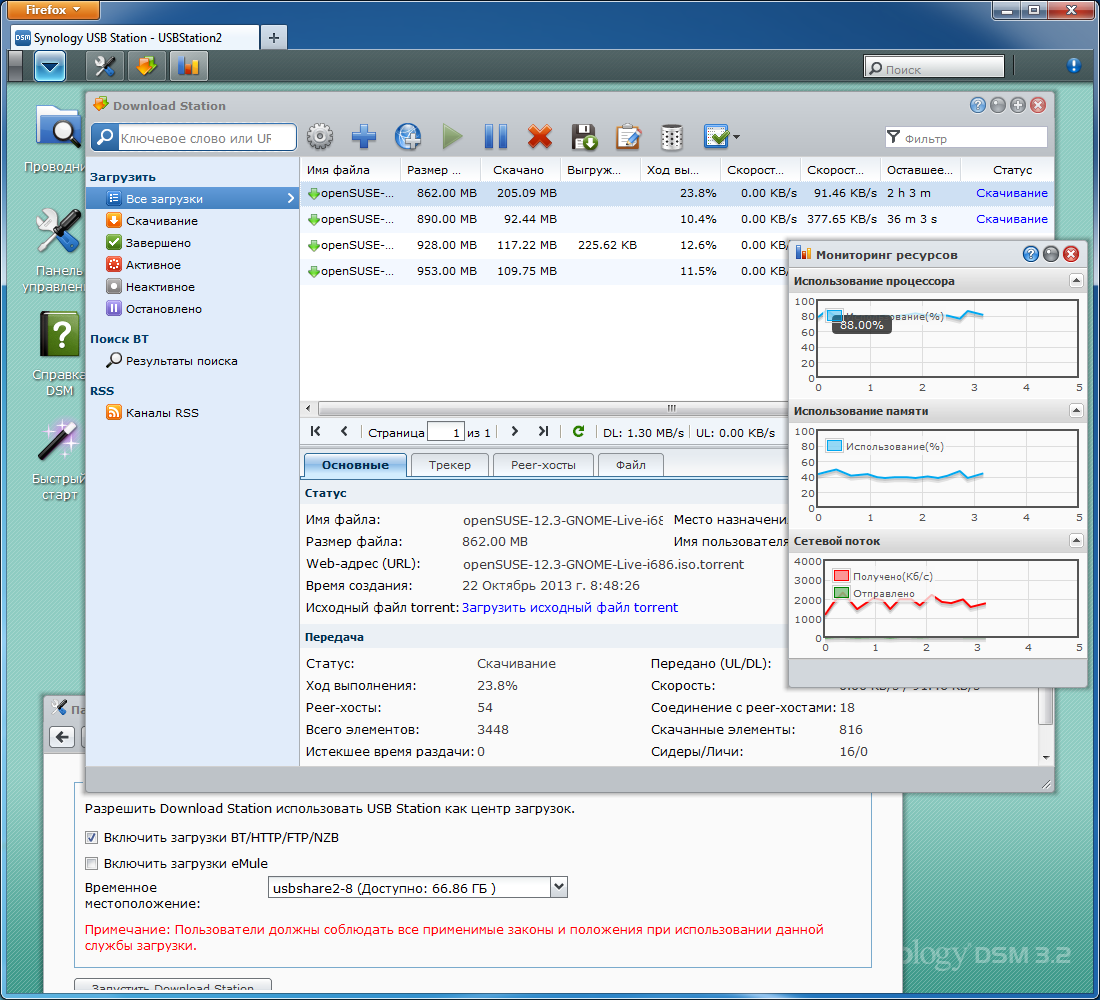The height and width of the screenshot is (1000, 1100).
Task: Toggle enable BT/HTTP/FTP/NZB downloads checkbox
Action: click(x=91, y=837)
